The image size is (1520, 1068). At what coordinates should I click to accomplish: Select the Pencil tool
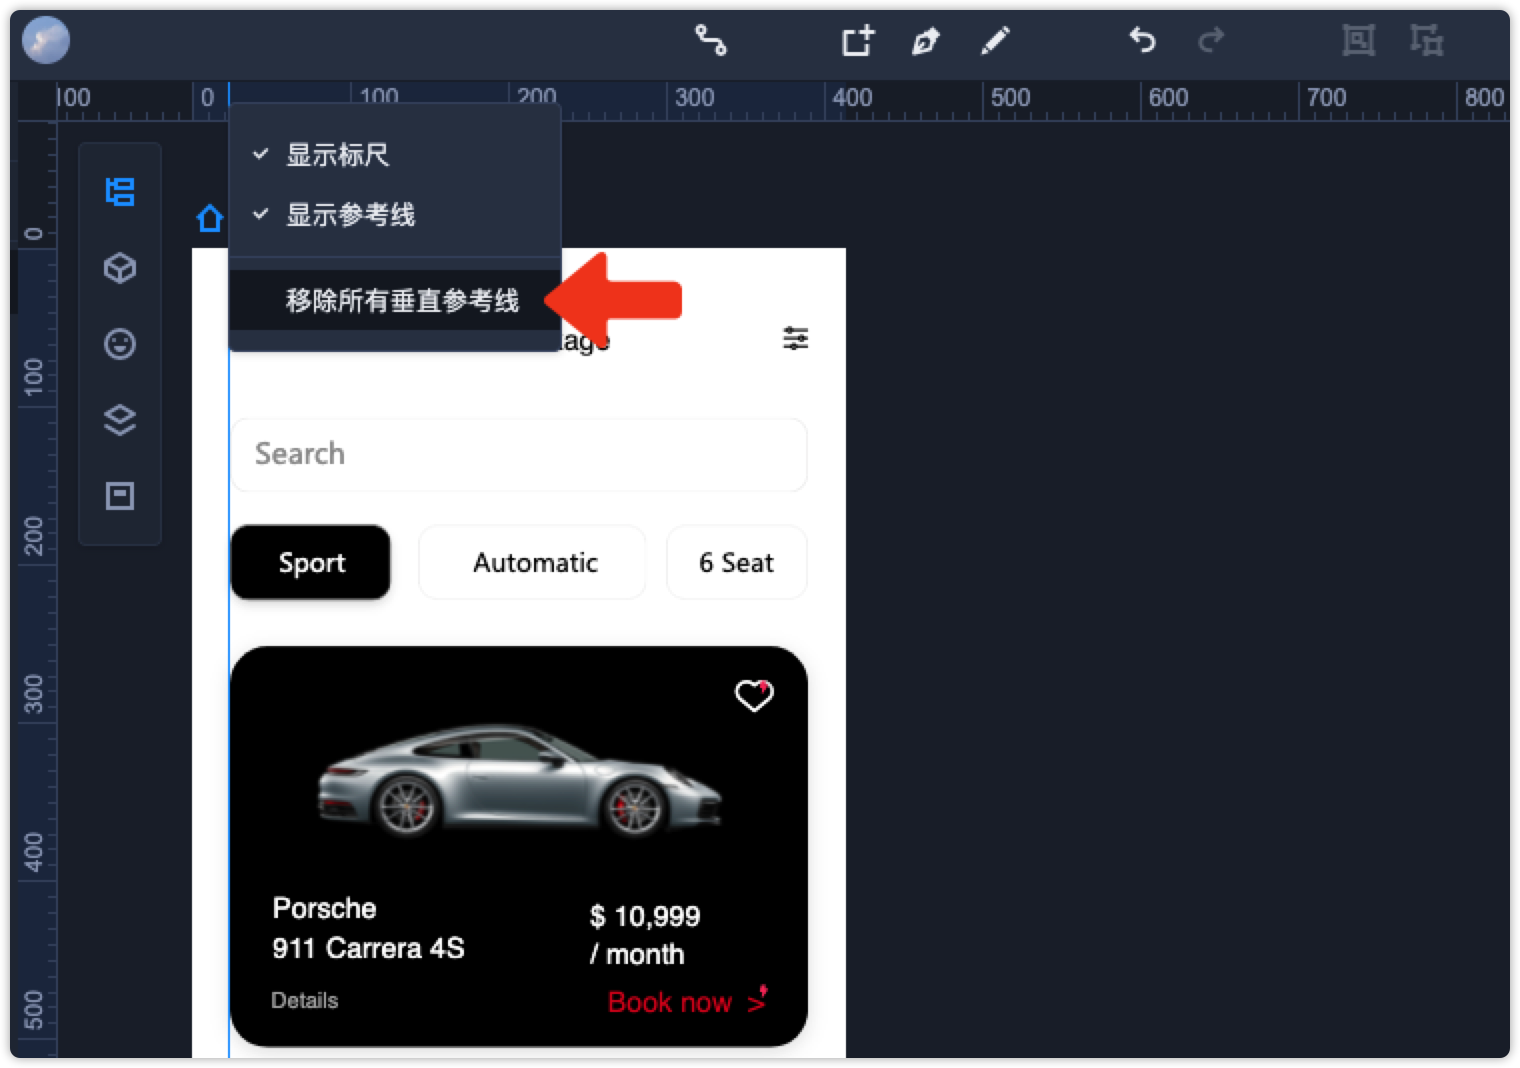[x=996, y=41]
